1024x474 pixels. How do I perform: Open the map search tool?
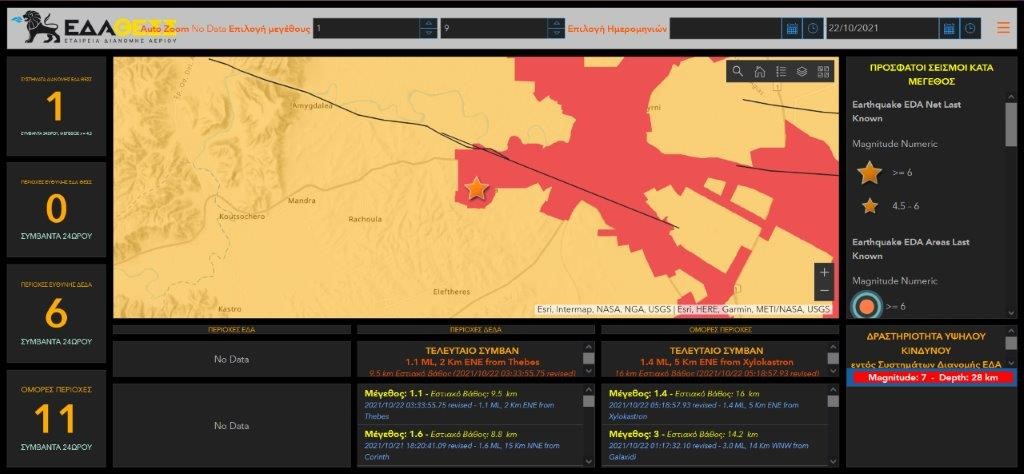[x=738, y=71]
